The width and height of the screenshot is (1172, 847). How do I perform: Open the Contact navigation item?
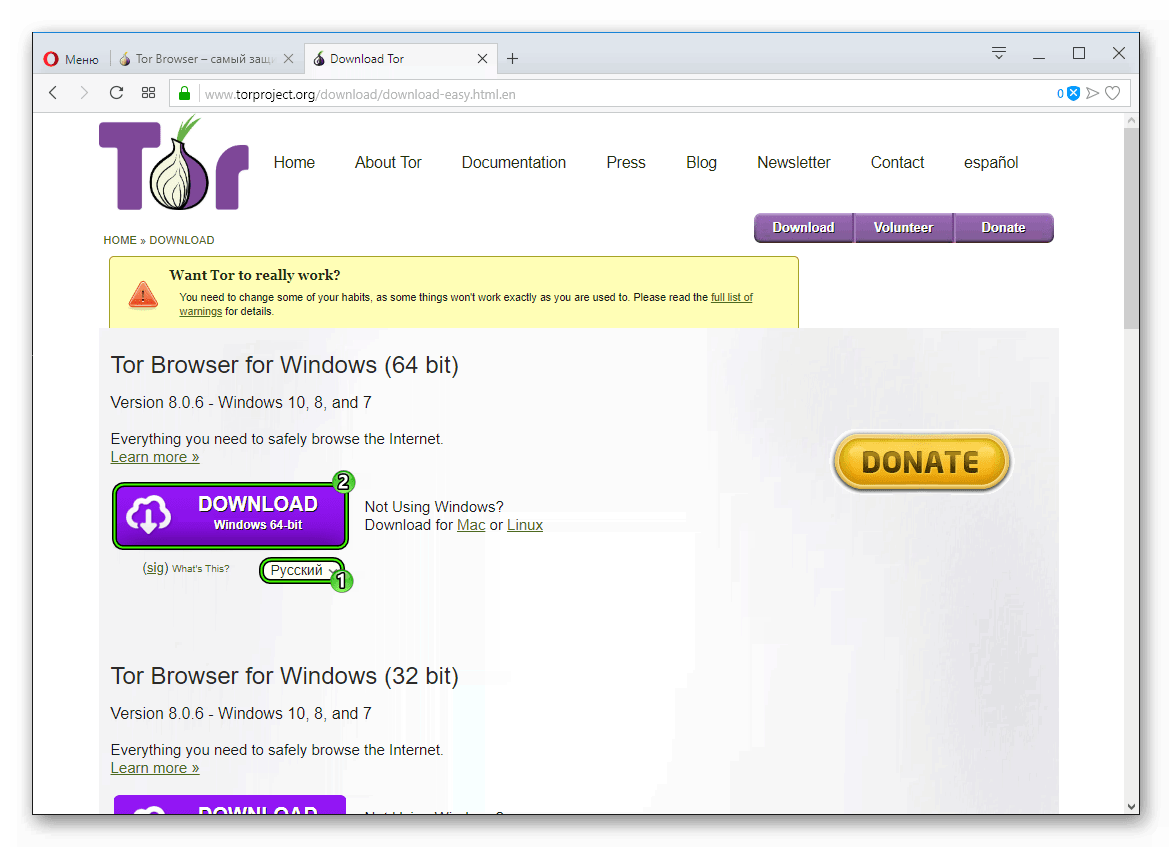pyautogui.click(x=897, y=163)
